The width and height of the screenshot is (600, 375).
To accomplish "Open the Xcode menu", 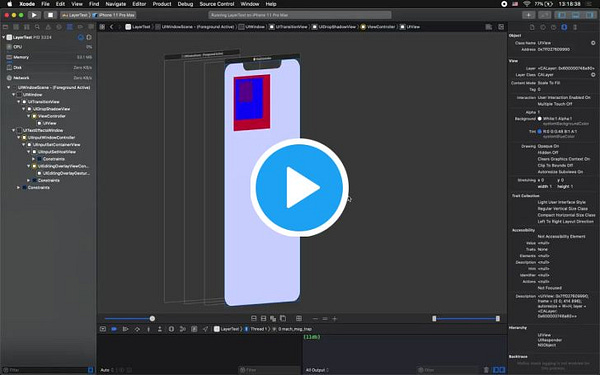I will (x=27, y=4).
